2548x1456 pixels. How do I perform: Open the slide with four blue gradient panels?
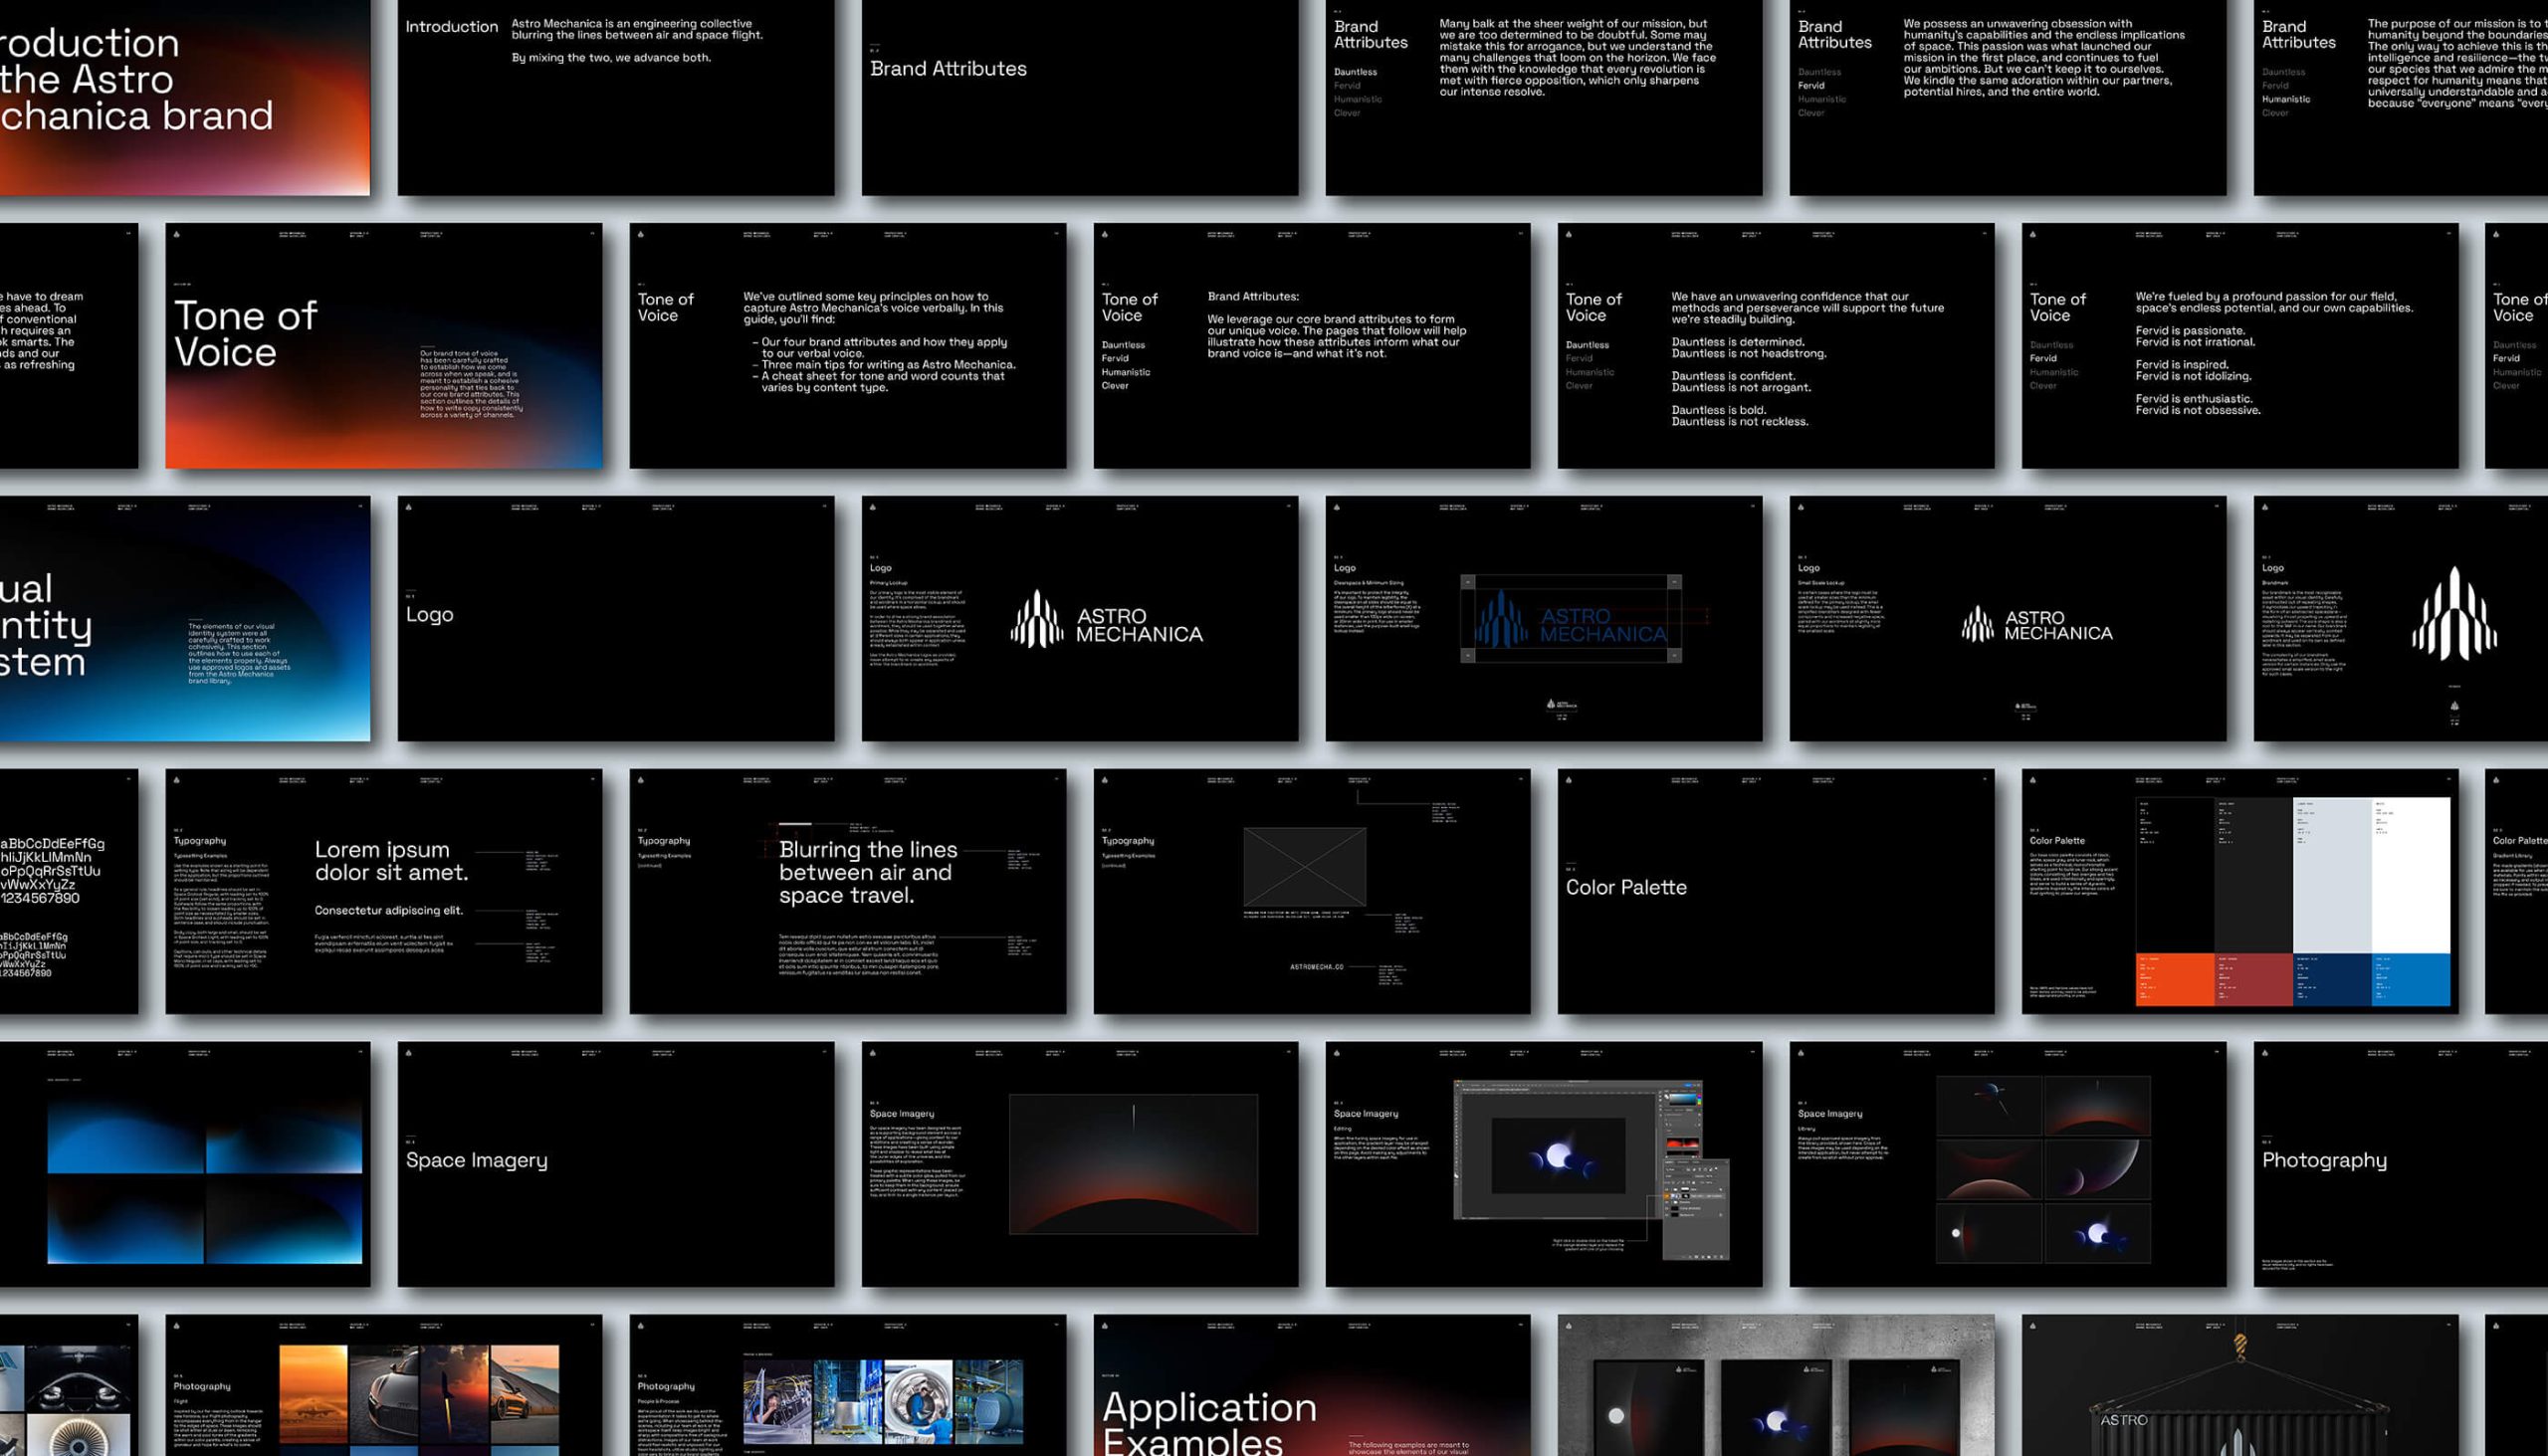pyautogui.click(x=185, y=1164)
